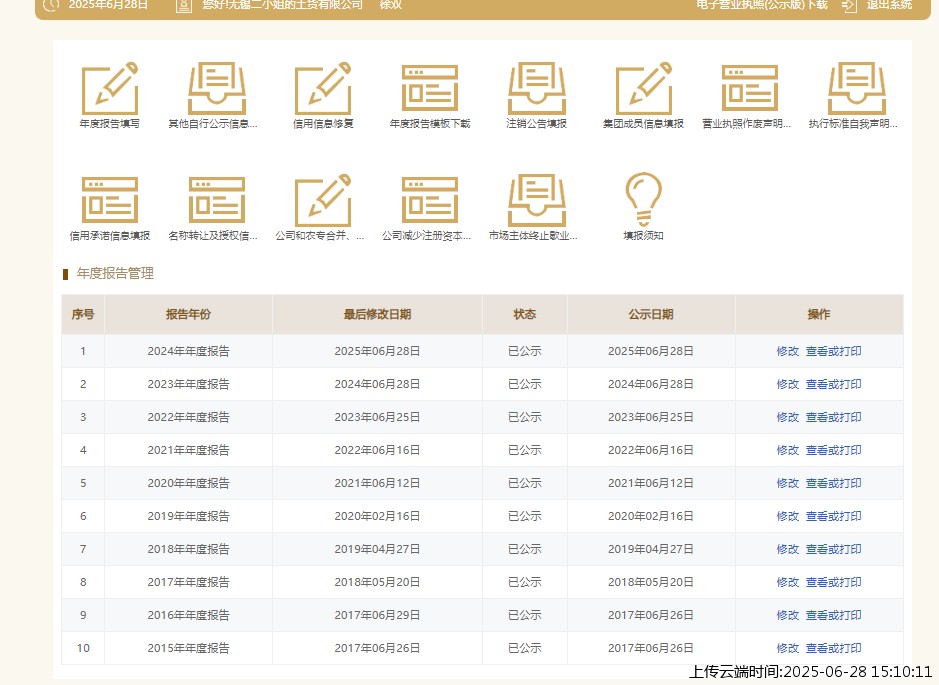Select 2022年年度报告 cell
Viewport: 939px width, 685px height.
point(189,417)
